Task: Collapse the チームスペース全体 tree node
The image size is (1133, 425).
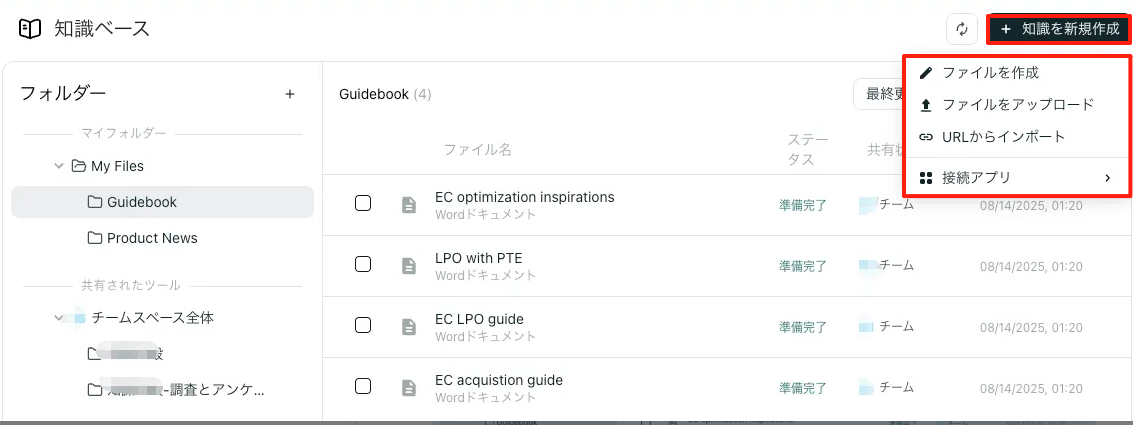Action: click(59, 318)
